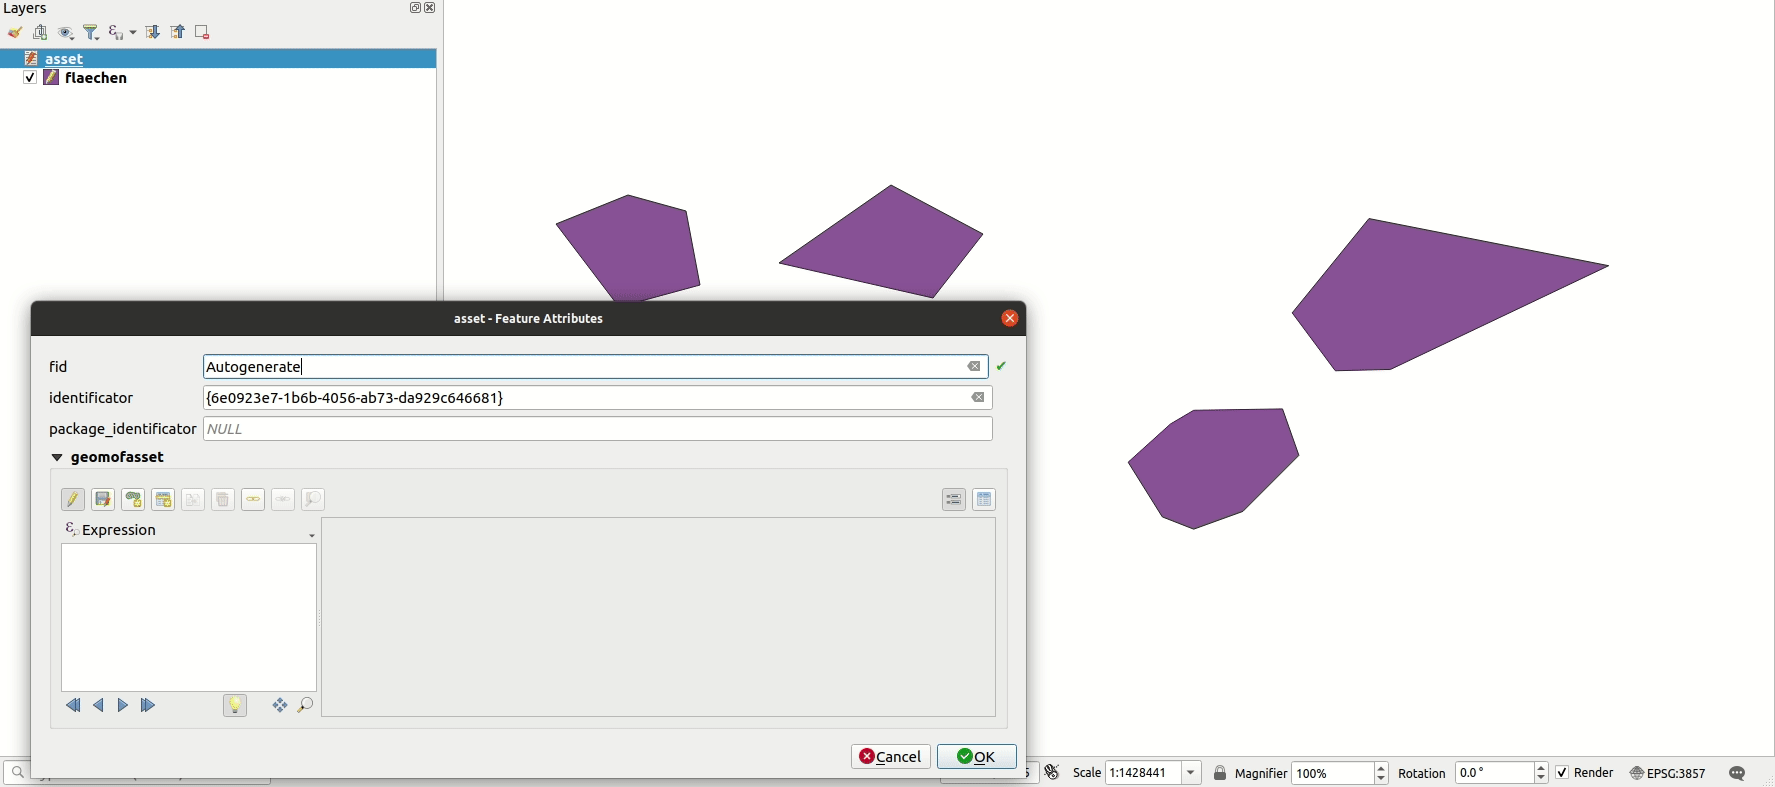Open the Filter Legend funnel menu

(91, 33)
